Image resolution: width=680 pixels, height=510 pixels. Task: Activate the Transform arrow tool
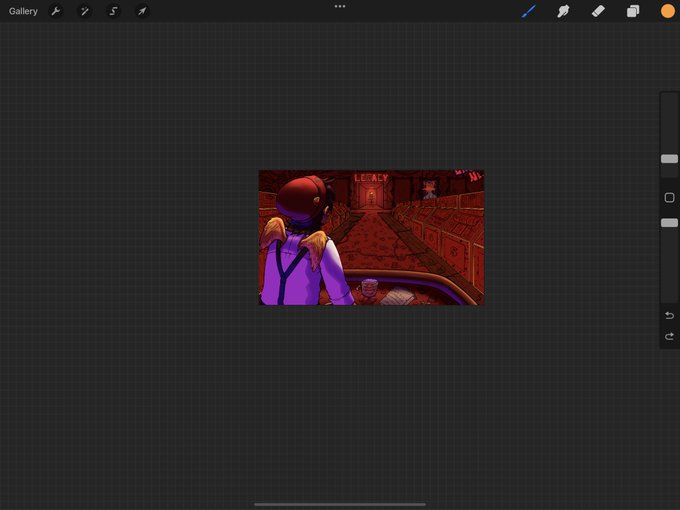[x=142, y=11]
